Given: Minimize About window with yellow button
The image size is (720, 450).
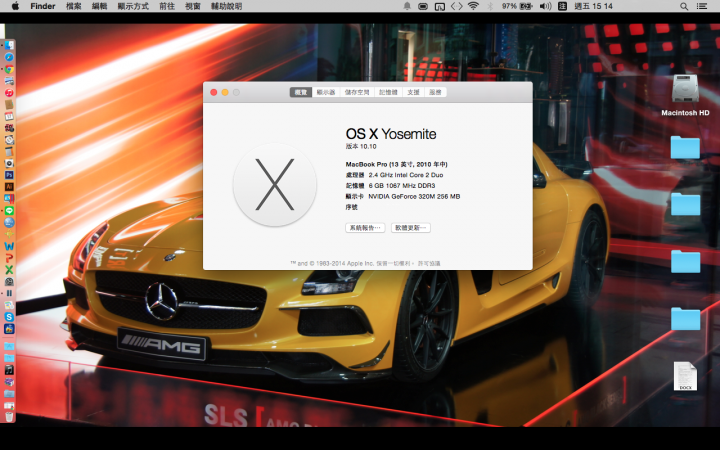Looking at the screenshot, I should pyautogui.click(x=225, y=92).
